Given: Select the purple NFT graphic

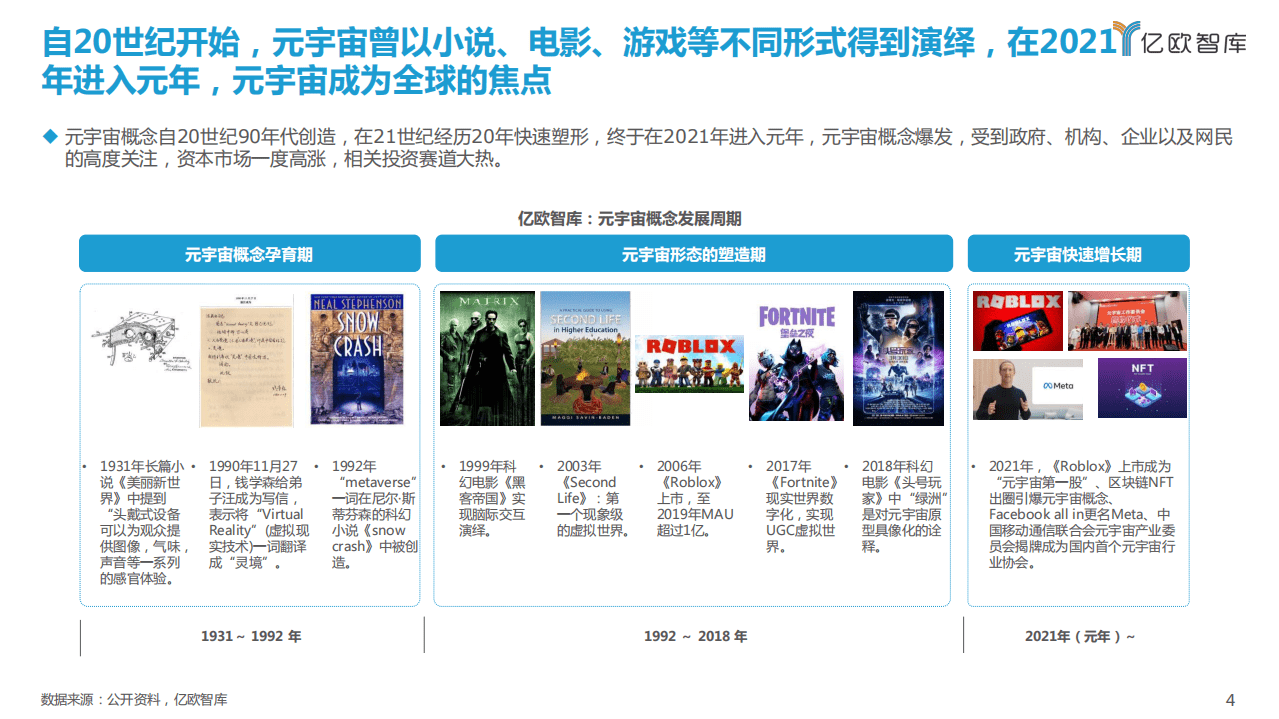Looking at the screenshot, I should [1143, 387].
